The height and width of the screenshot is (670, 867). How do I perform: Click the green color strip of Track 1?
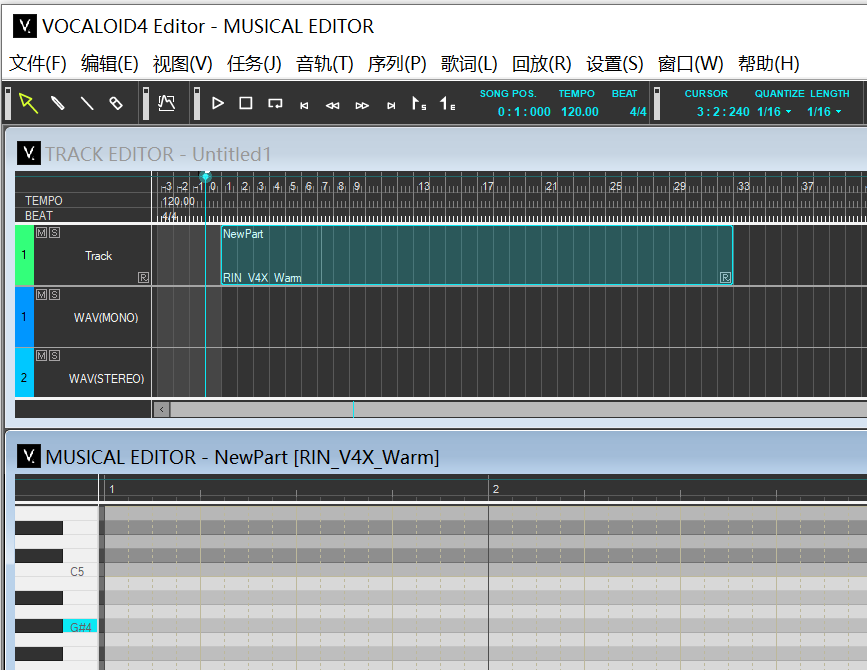24,255
